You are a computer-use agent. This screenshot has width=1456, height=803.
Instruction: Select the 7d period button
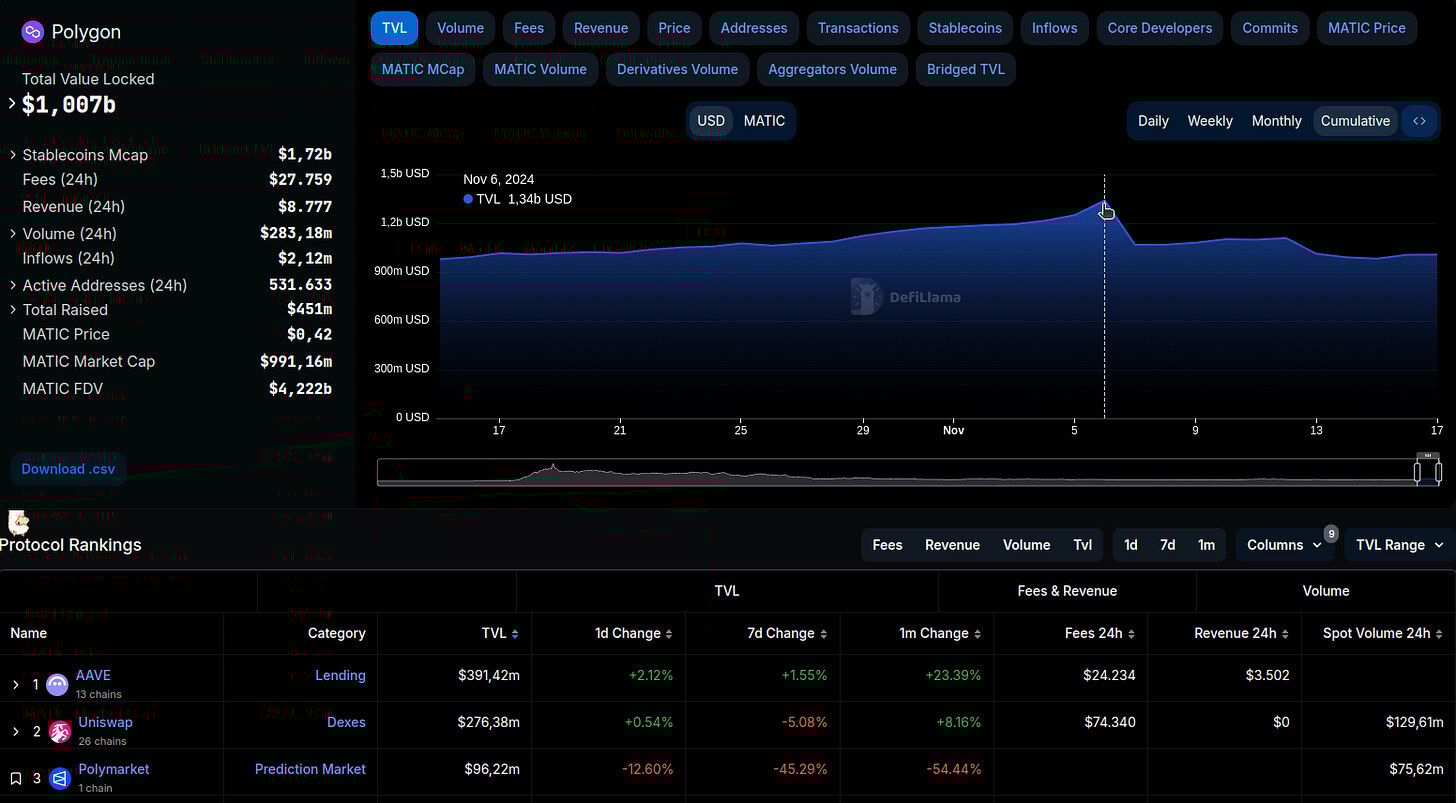tap(1167, 545)
